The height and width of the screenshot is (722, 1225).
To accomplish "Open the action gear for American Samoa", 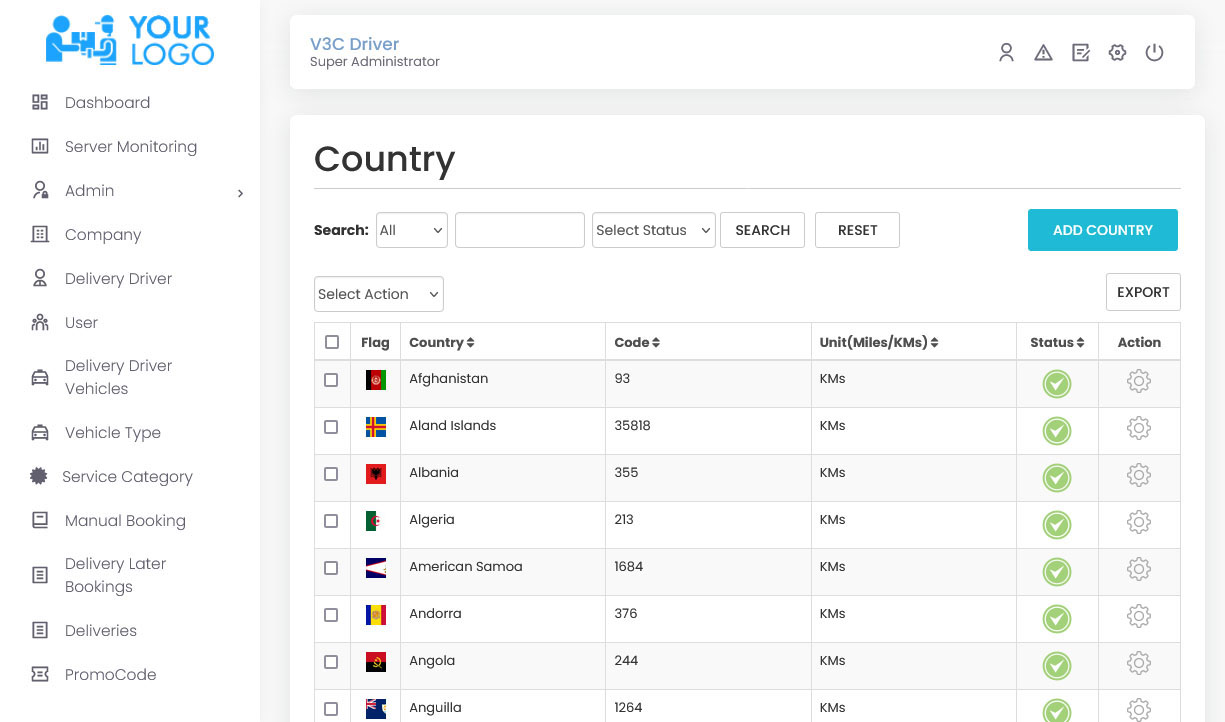I will [x=1139, y=569].
